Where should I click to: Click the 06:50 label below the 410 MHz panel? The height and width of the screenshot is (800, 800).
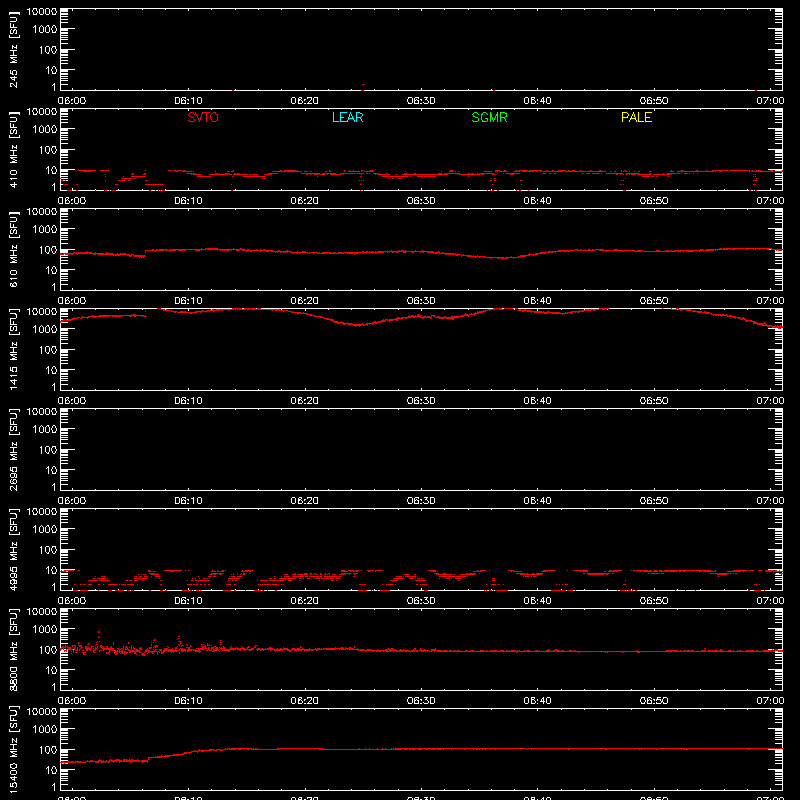(654, 201)
